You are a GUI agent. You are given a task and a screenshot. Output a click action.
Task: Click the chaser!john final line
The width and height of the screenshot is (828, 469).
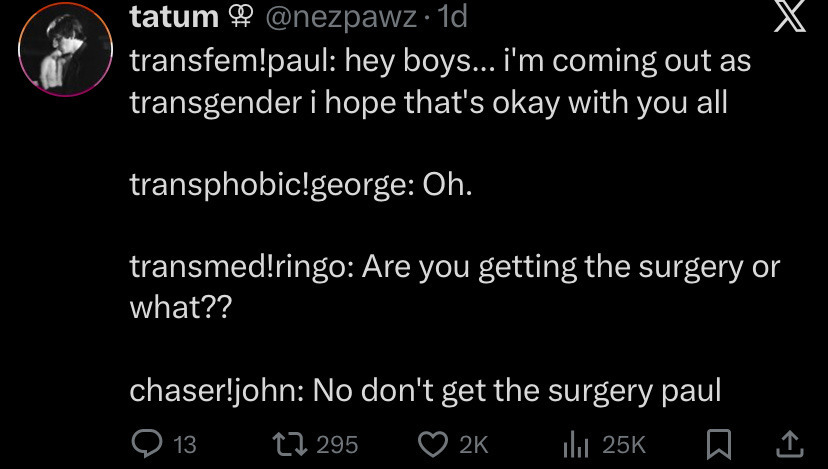(425, 391)
